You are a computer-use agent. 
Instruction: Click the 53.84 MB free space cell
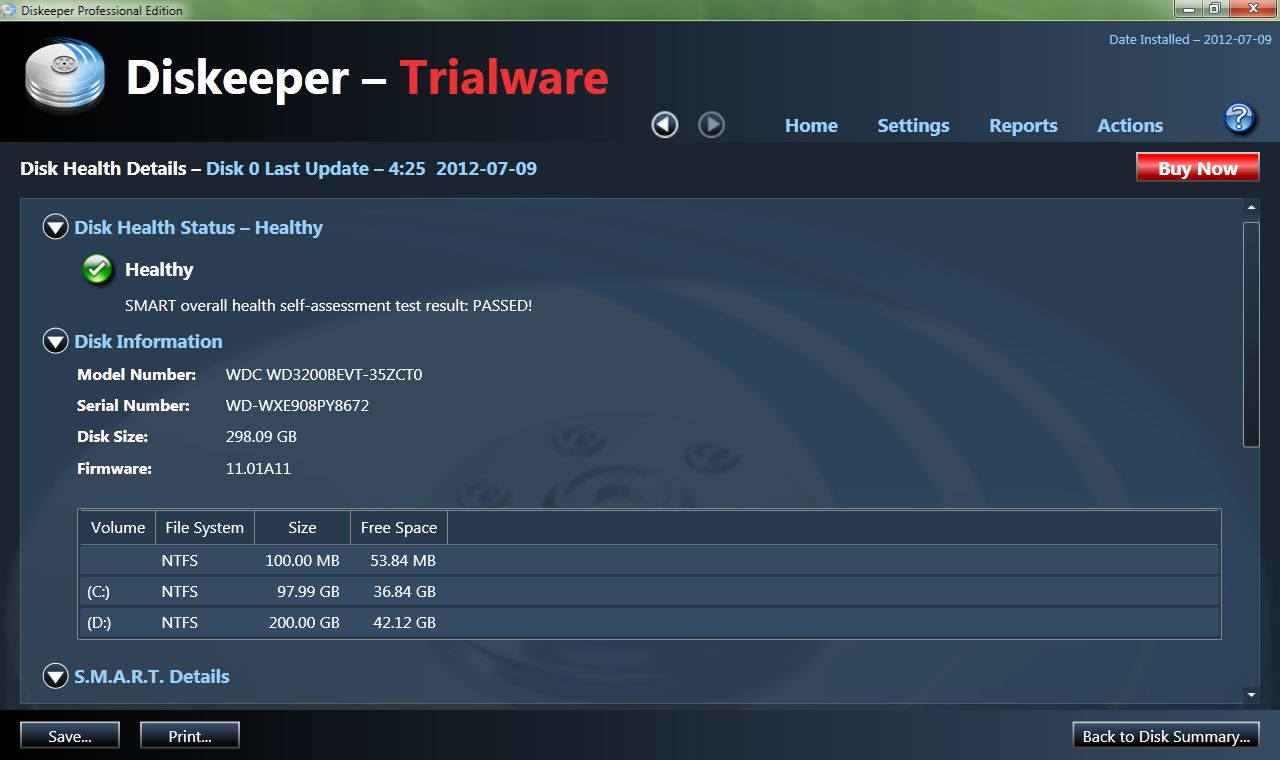pos(403,561)
